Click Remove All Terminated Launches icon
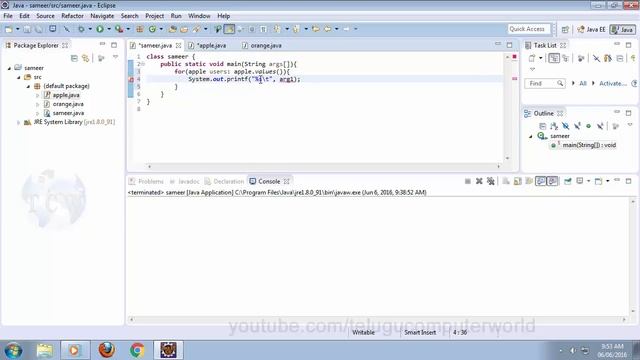Image resolution: width=640 pixels, height=360 pixels. [491, 181]
